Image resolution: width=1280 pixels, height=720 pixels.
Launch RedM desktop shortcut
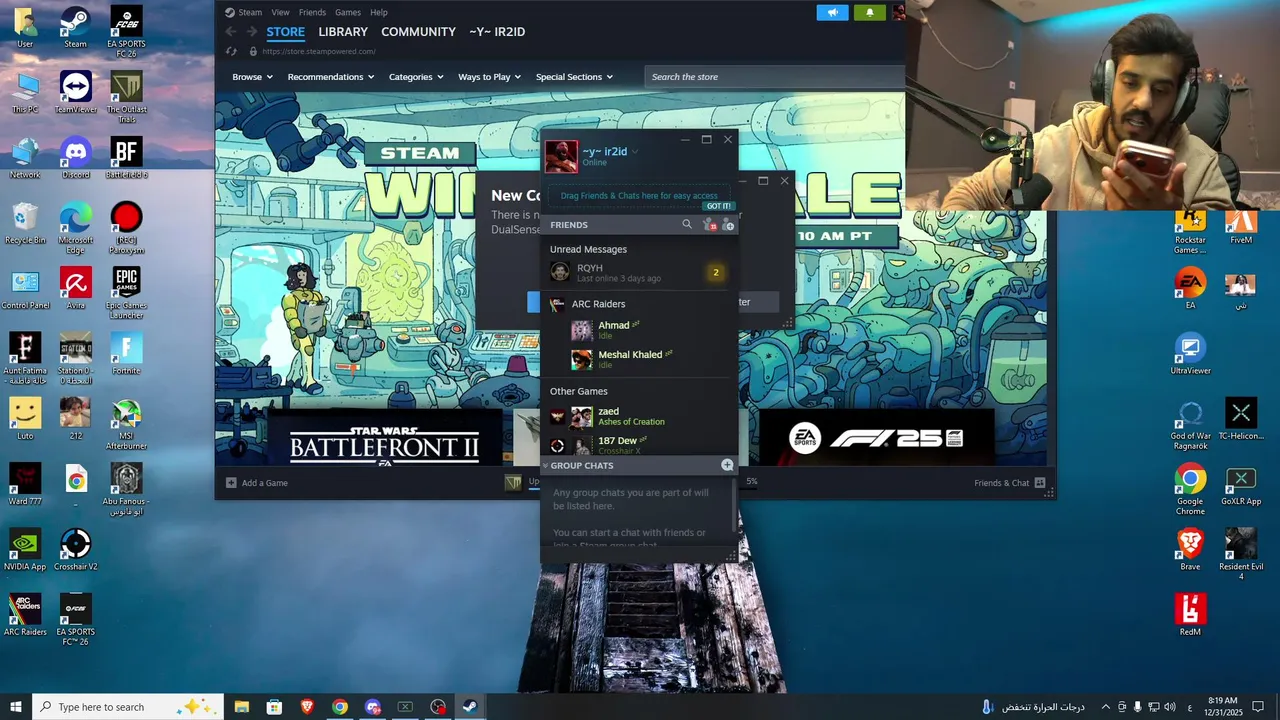1190,614
